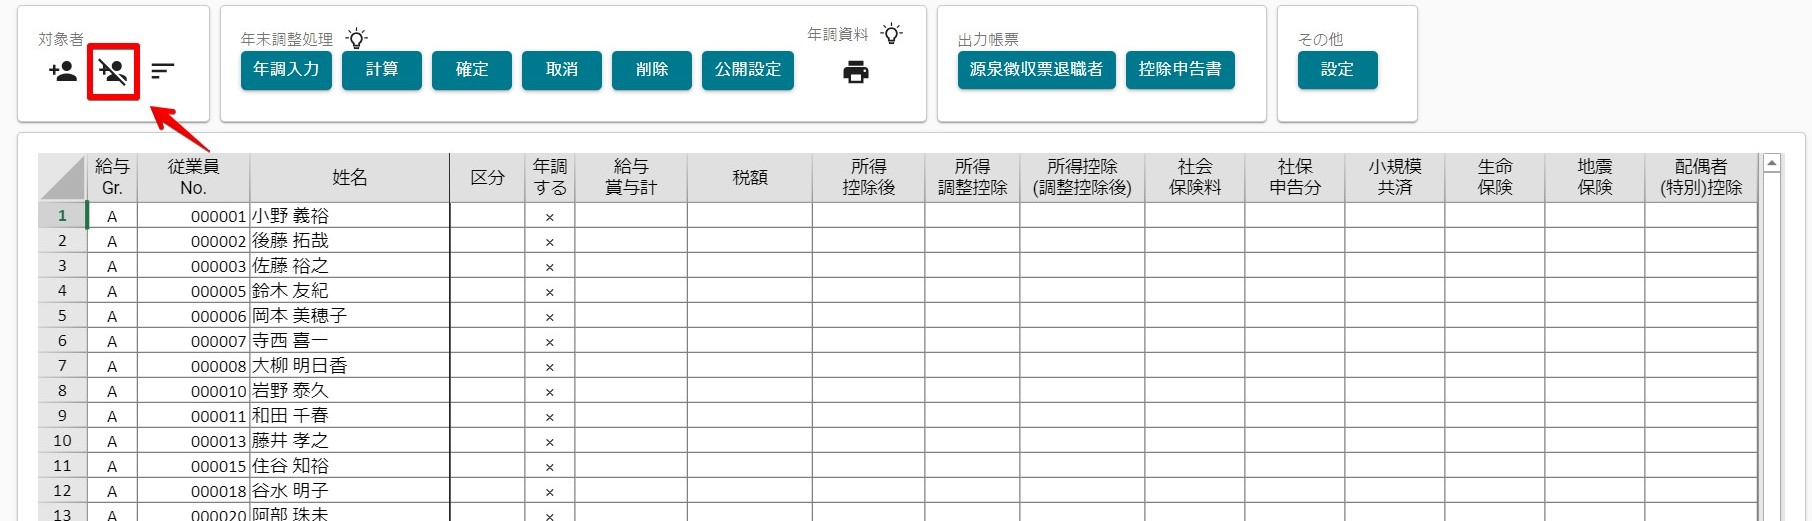Viewport: 1812px width, 521px height.
Task: Open 設定 under その他
Action: pyautogui.click(x=1338, y=70)
